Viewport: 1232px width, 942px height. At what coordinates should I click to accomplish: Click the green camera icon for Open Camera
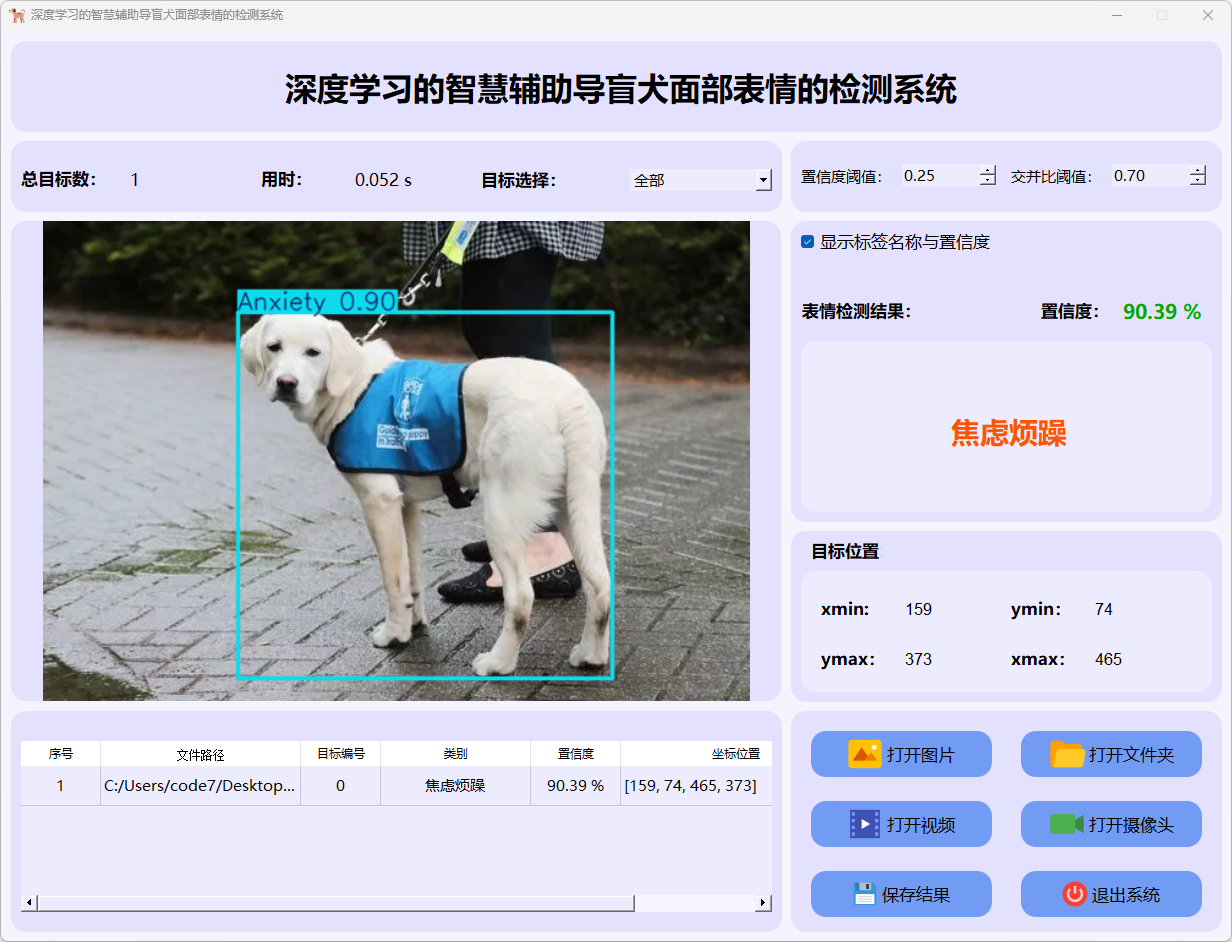pyautogui.click(x=1066, y=824)
